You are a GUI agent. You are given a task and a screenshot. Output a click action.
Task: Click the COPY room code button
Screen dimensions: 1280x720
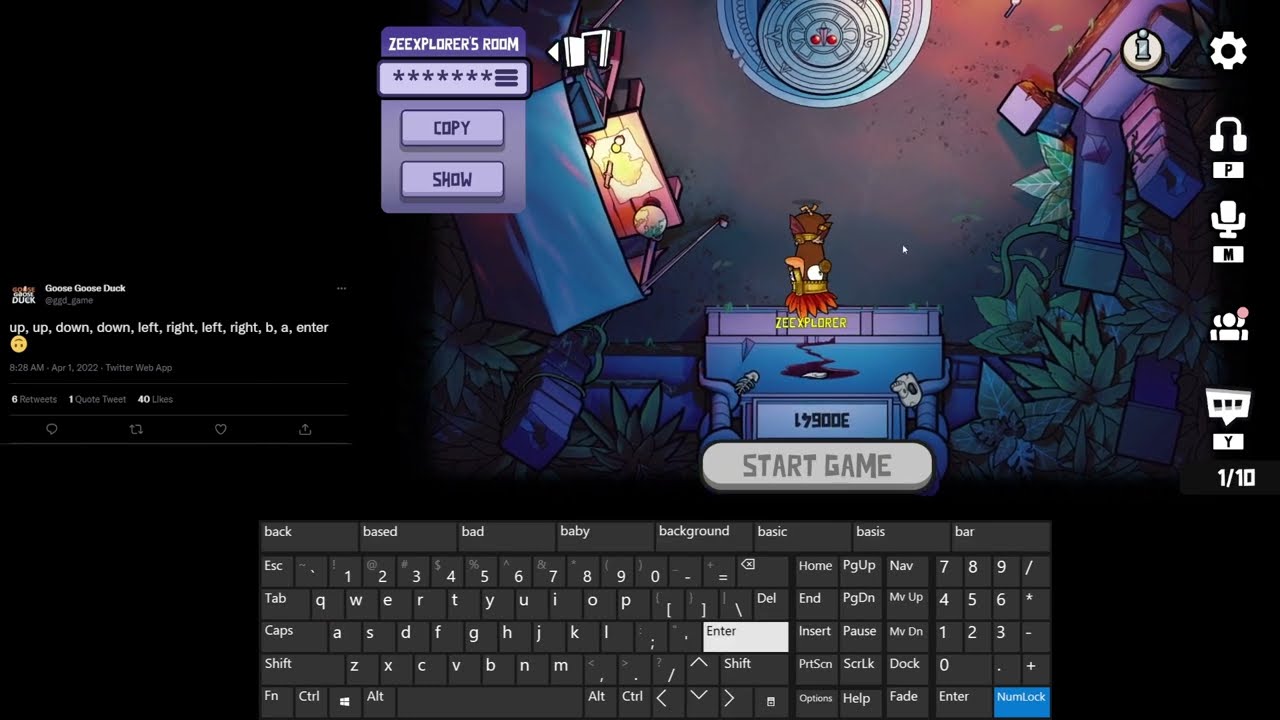452,128
